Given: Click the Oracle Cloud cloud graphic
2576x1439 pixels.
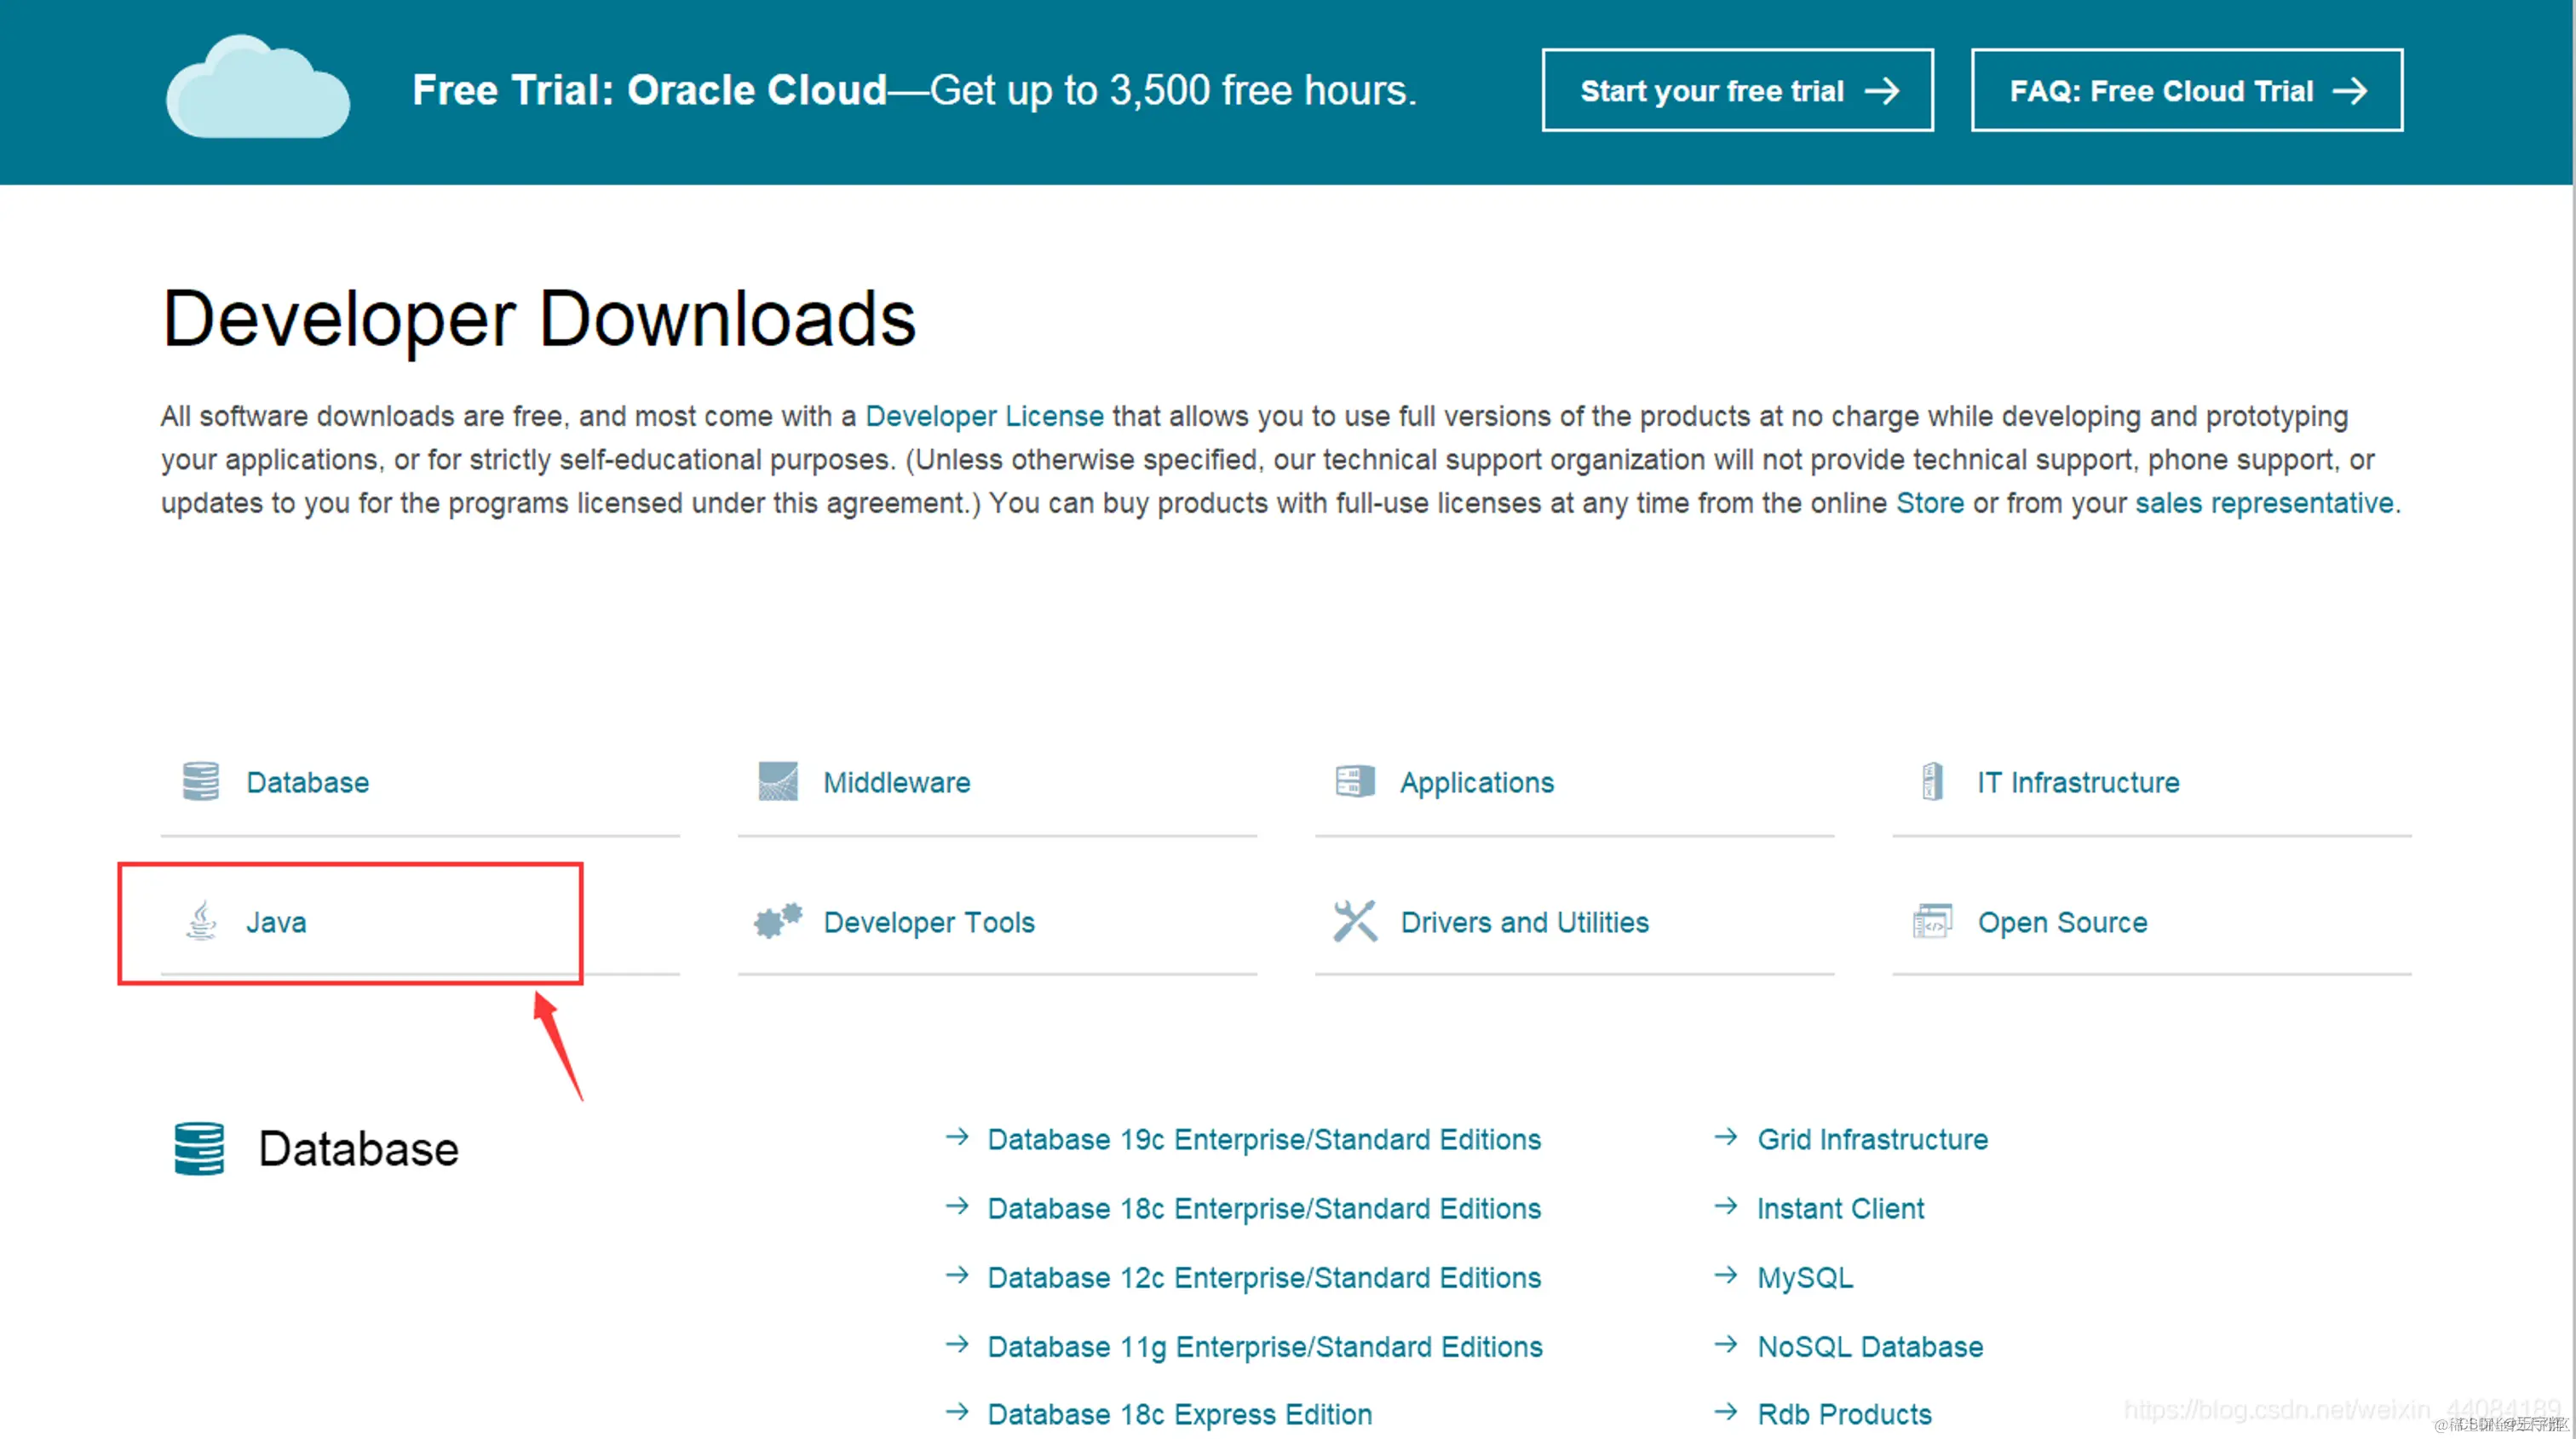Looking at the screenshot, I should [x=258, y=88].
